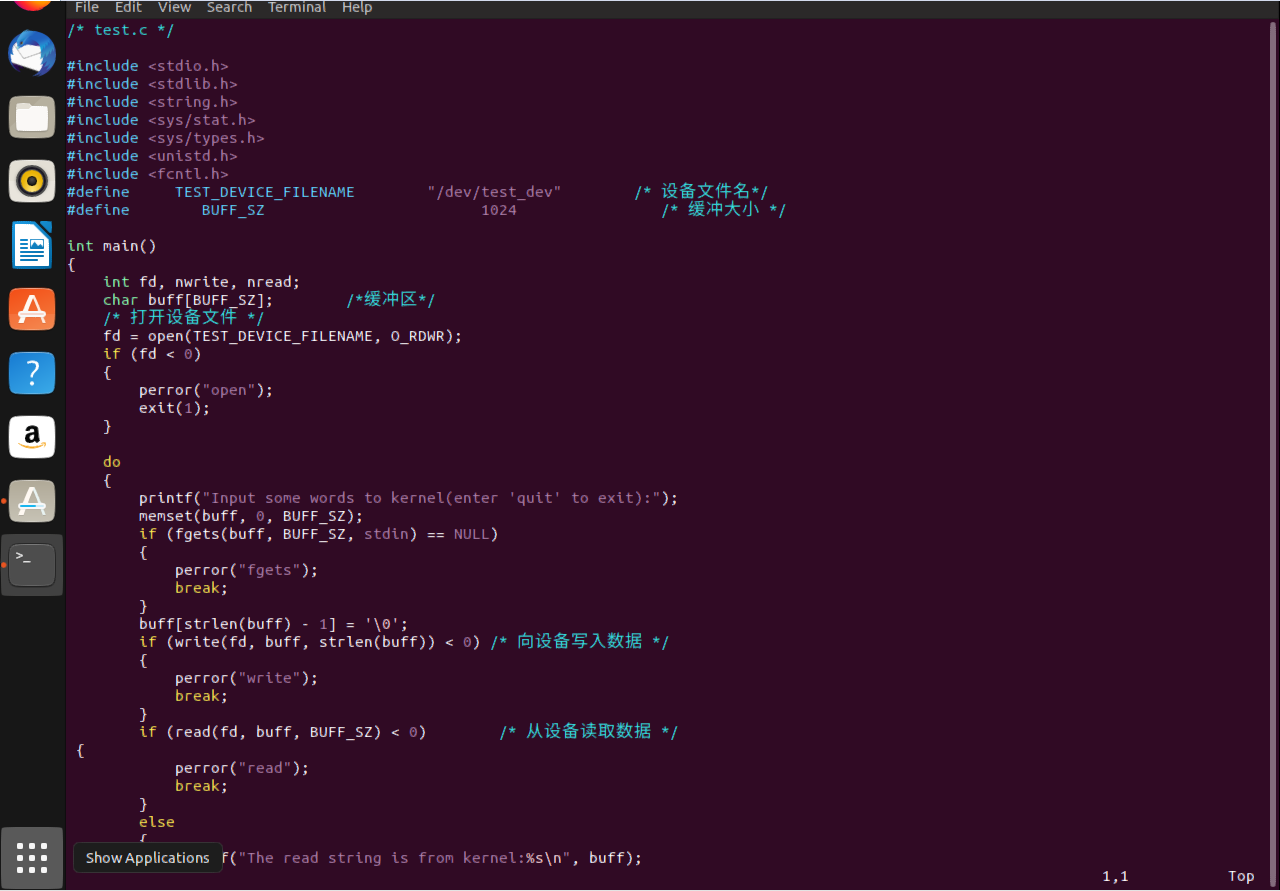Place cursor on the "int main()" line
Viewport: 1280px width, 891px height.
click(111, 246)
